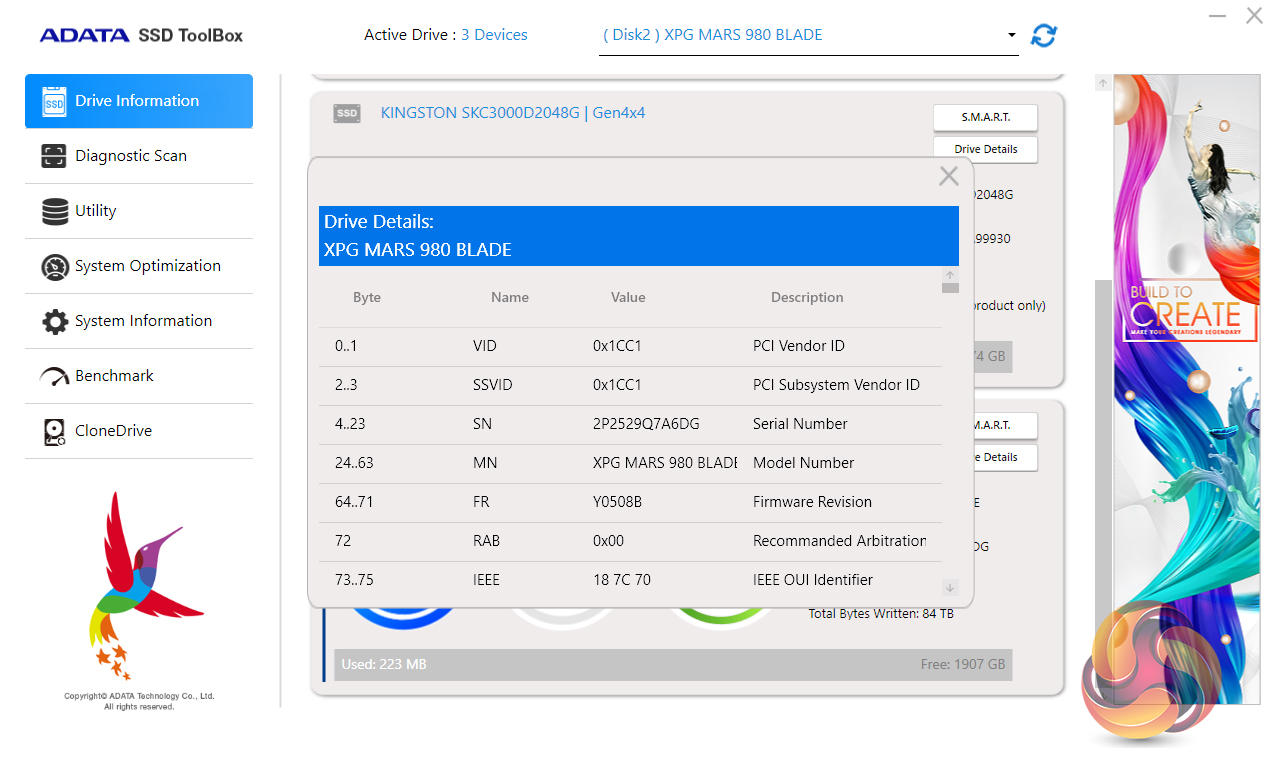Image resolution: width=1277 pixels, height=764 pixels.
Task: Refresh the drive list
Action: 1044,35
